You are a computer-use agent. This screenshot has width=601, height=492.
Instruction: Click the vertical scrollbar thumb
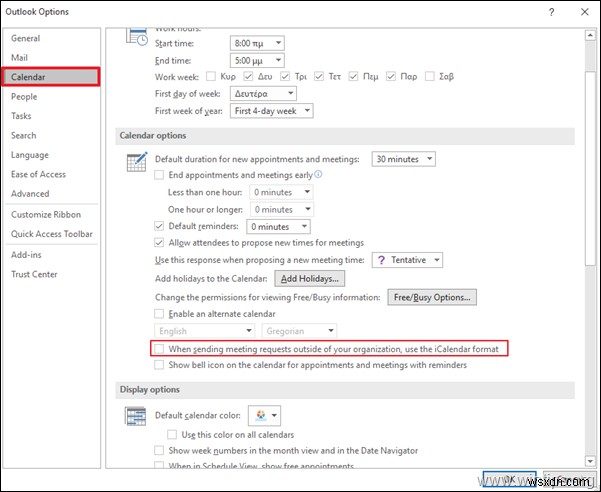(x=590, y=167)
